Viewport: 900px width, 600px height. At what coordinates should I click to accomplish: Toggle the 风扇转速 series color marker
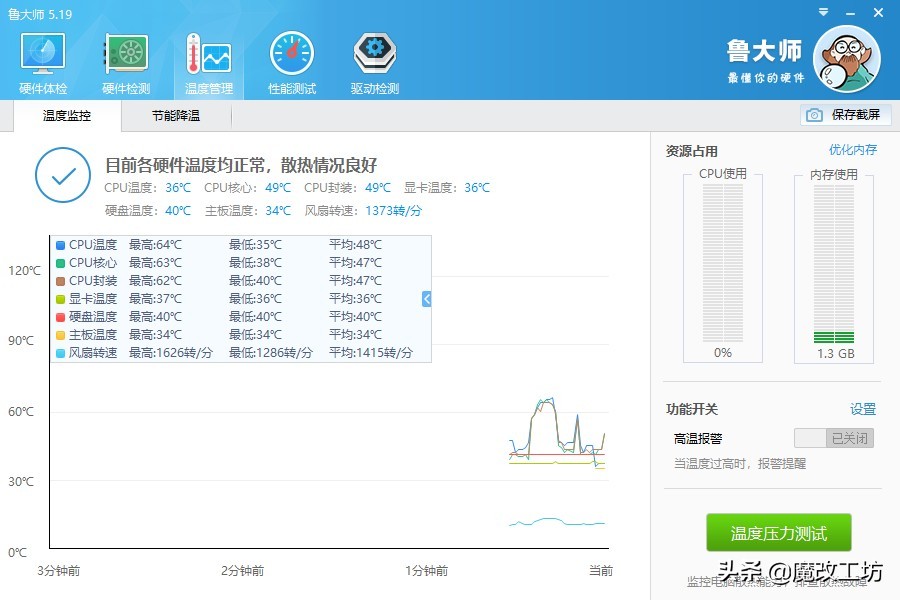tap(60, 352)
